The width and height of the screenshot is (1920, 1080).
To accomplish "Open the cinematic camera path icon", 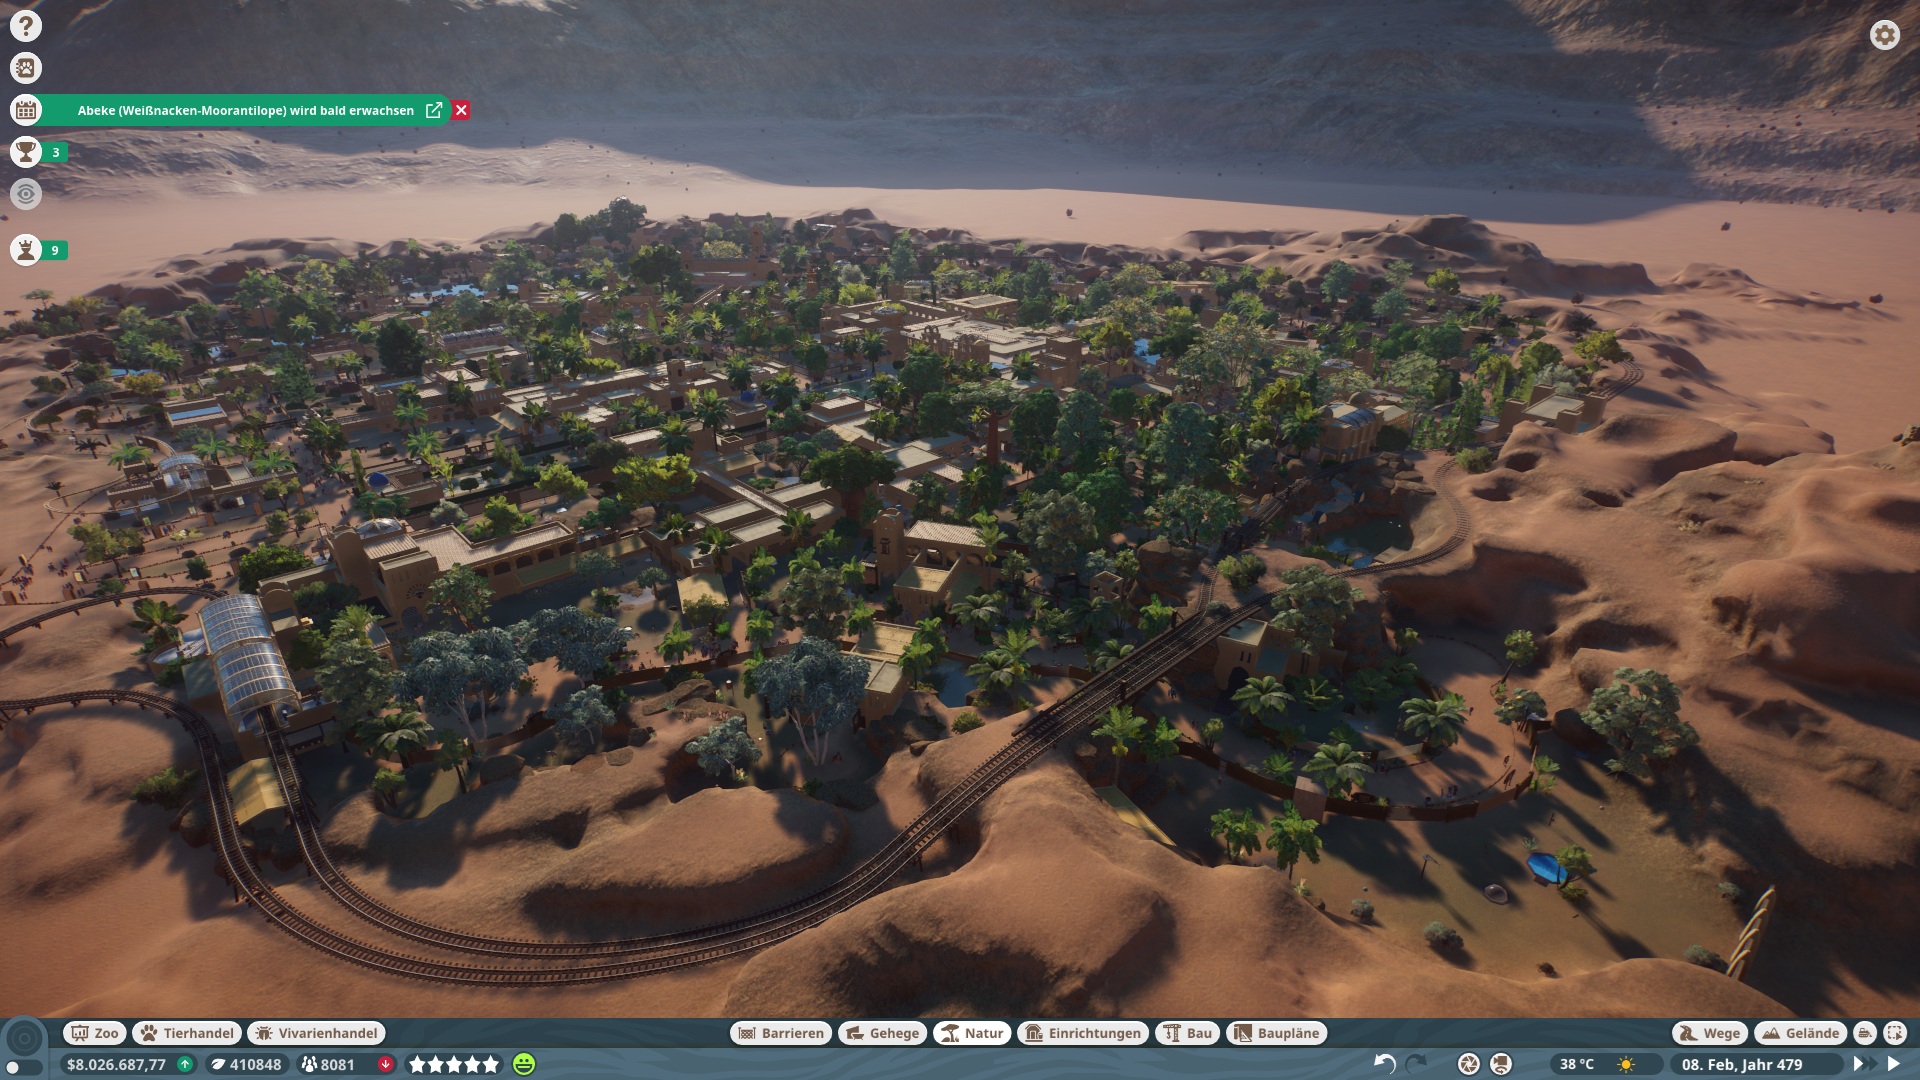I will click(1501, 1064).
